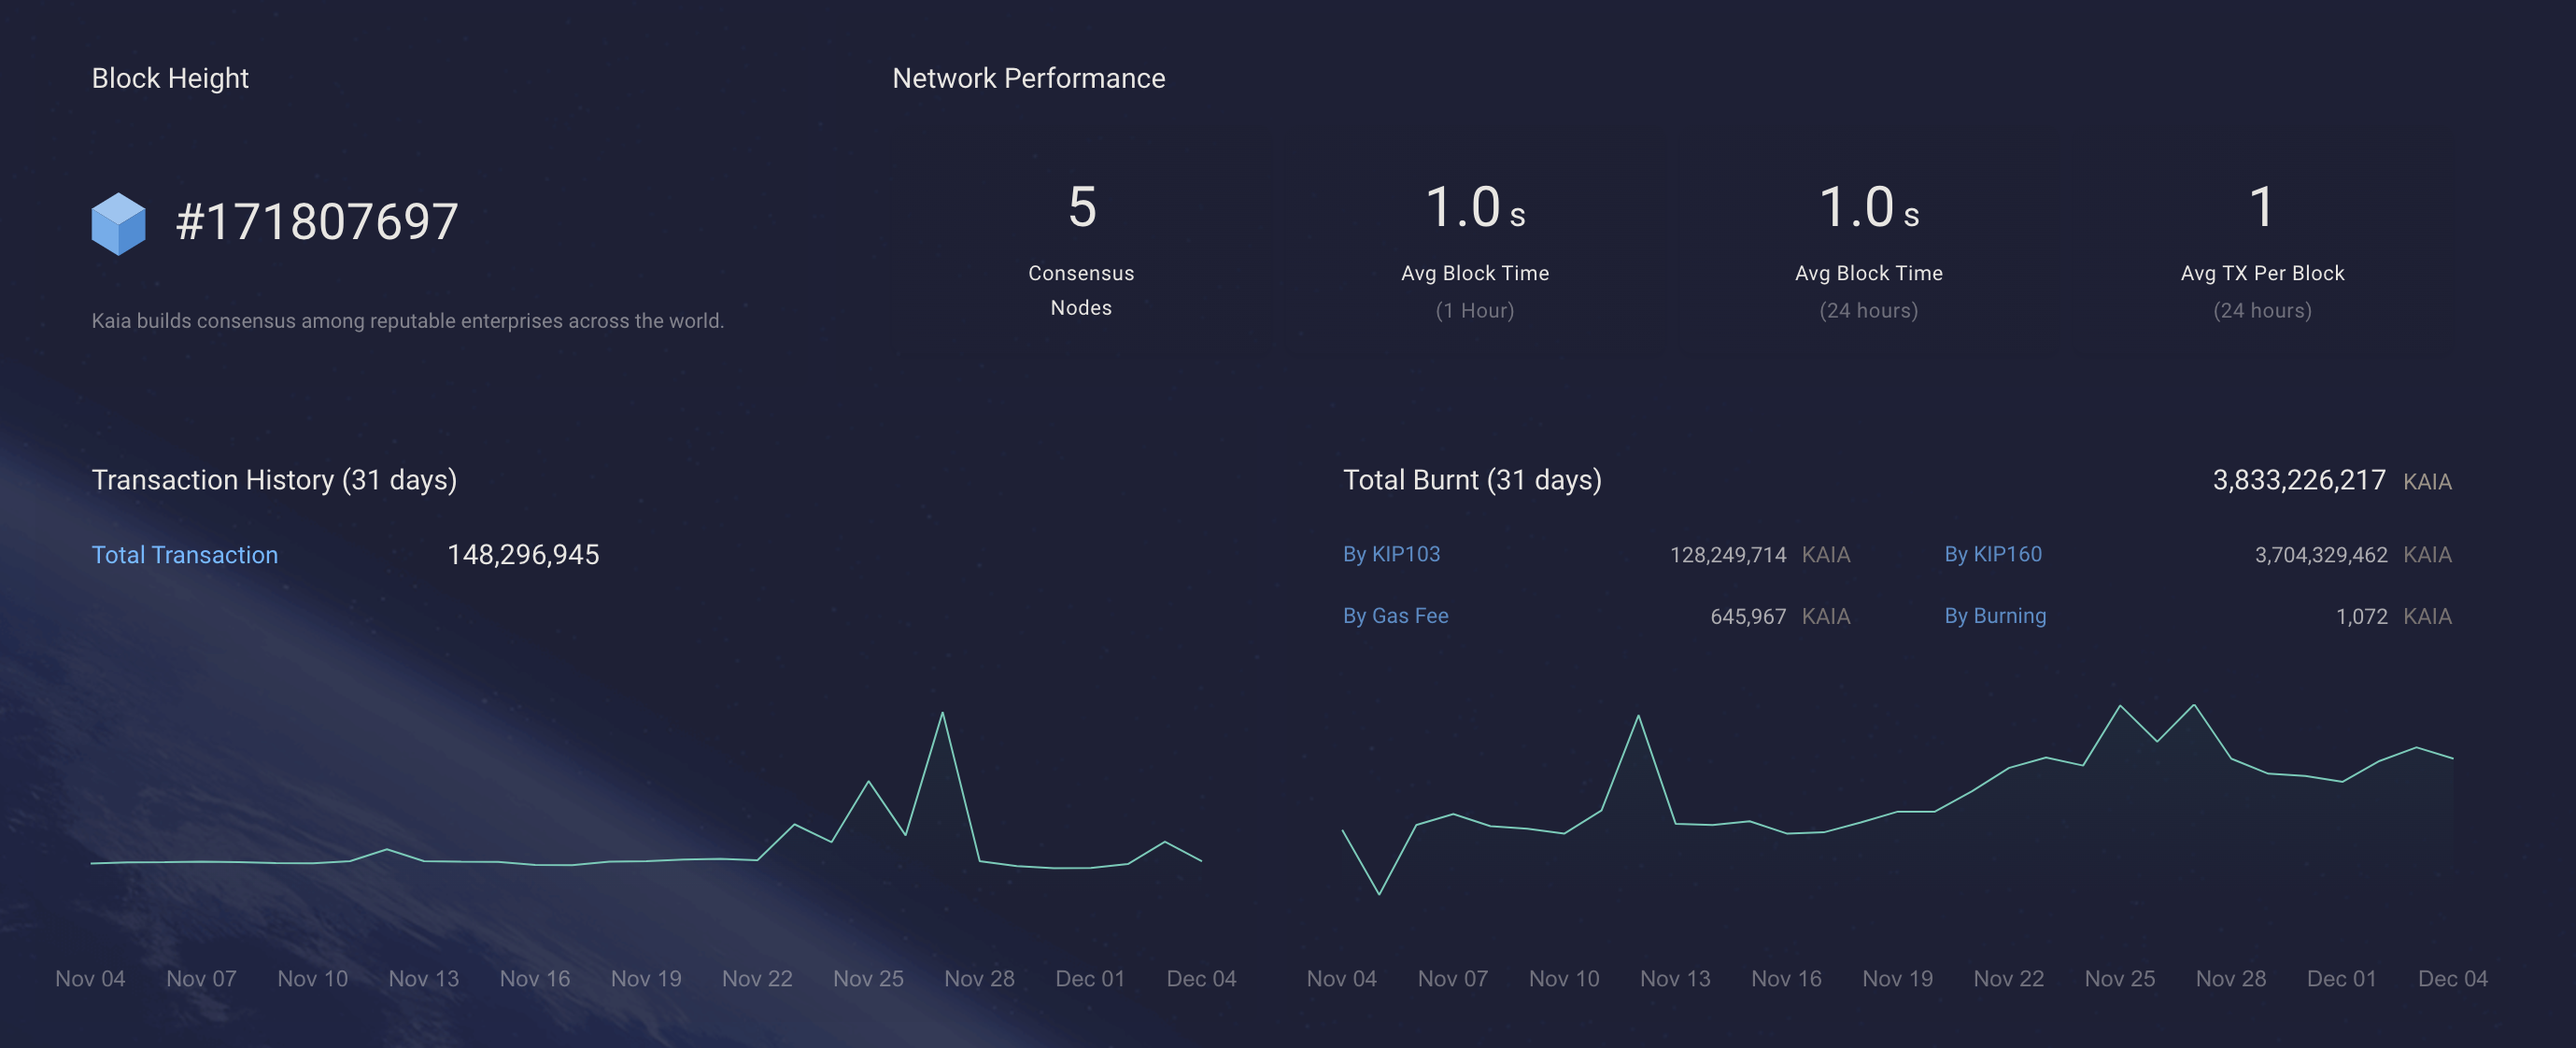The image size is (2576, 1048).
Task: Click Dec 04 label on transaction chart
Action: (1201, 979)
